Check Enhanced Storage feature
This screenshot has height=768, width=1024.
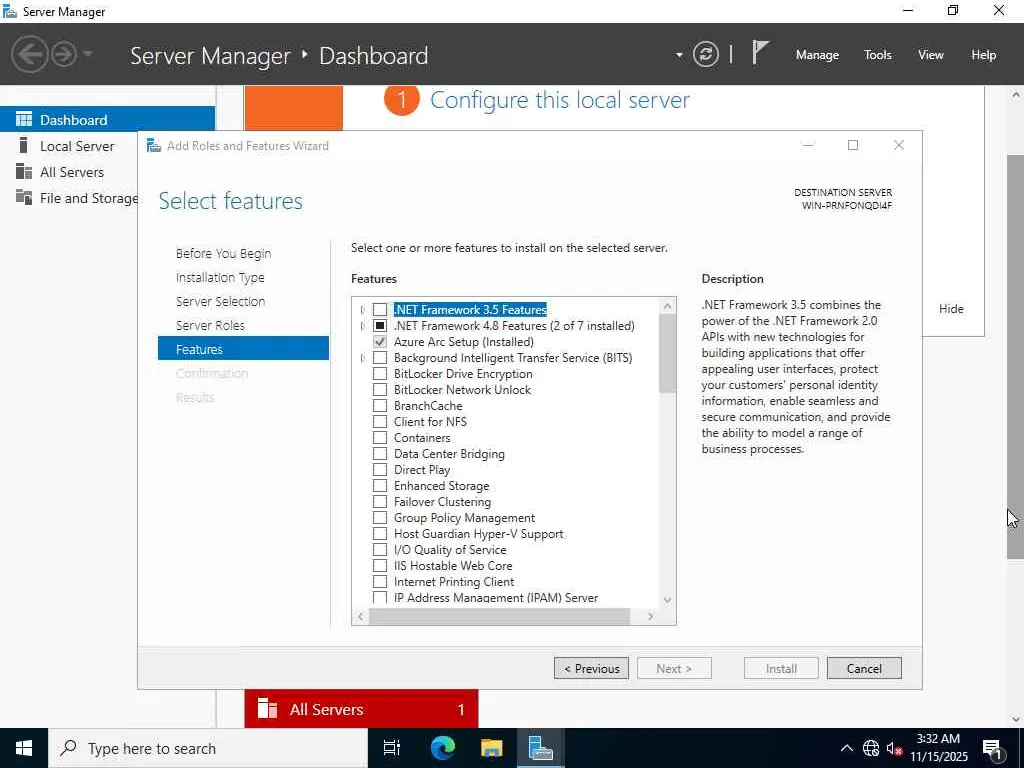pos(380,485)
